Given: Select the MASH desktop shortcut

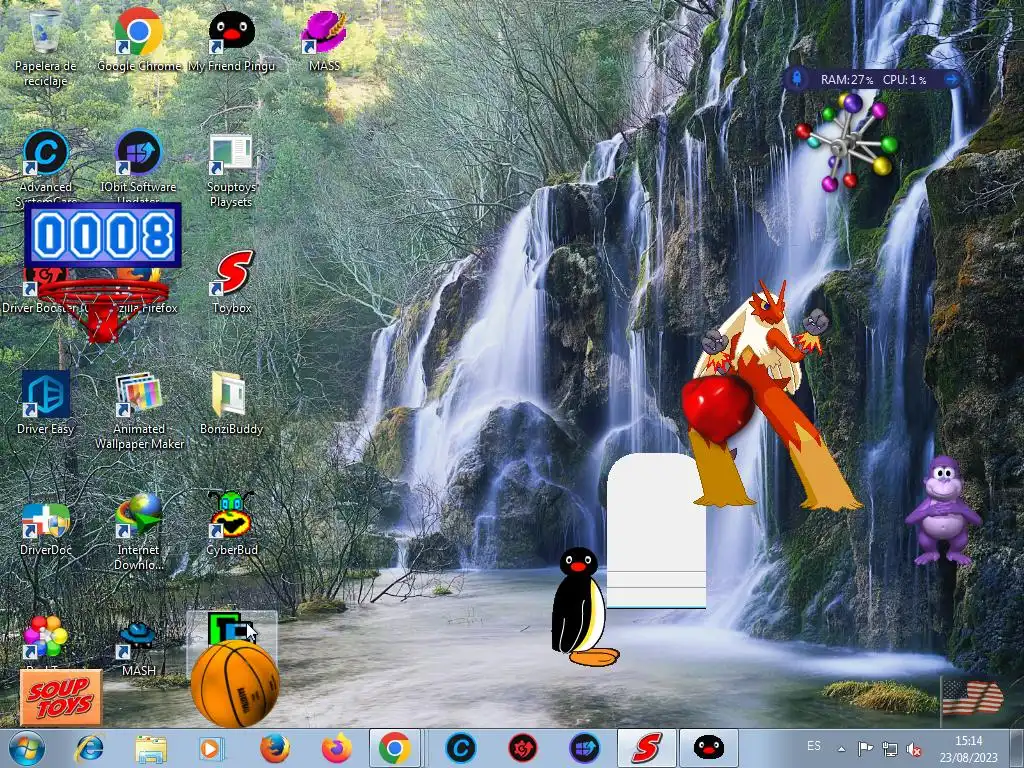Looking at the screenshot, I should [x=138, y=648].
